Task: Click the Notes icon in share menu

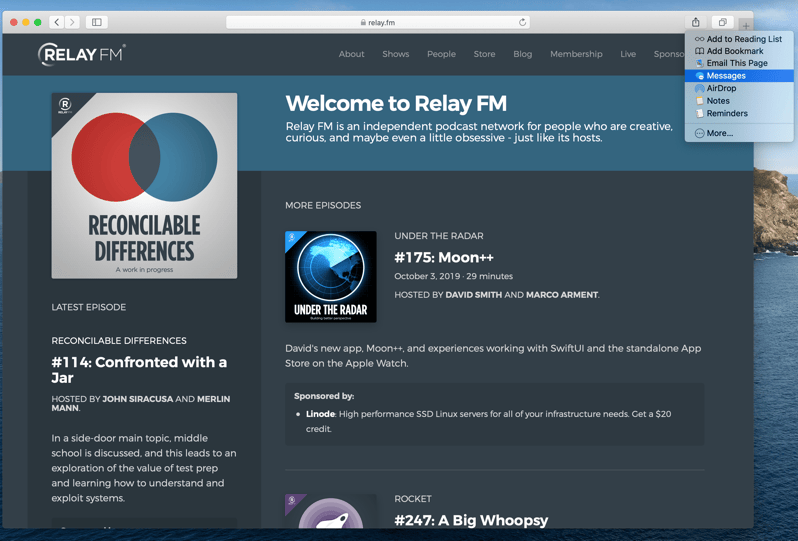Action: [x=700, y=101]
